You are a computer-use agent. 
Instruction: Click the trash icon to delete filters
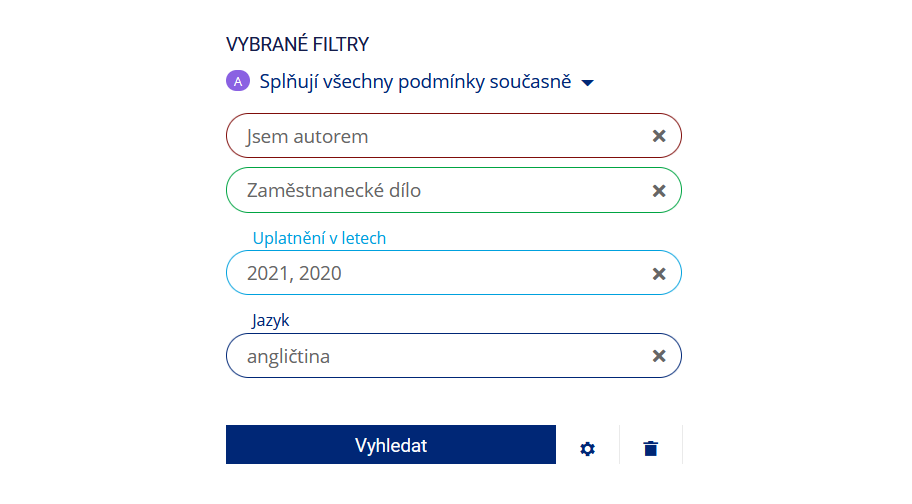pos(651,449)
